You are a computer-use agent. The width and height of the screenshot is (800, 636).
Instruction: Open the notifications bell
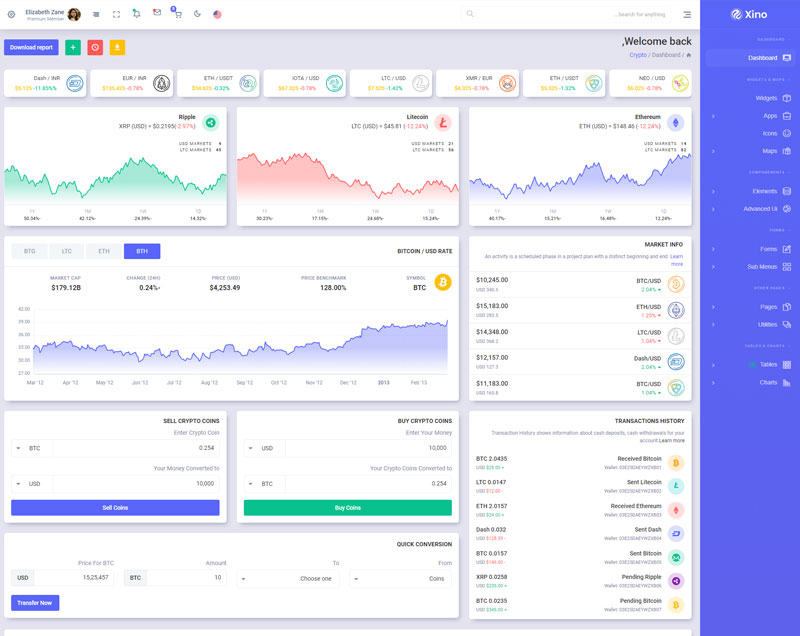tap(136, 14)
